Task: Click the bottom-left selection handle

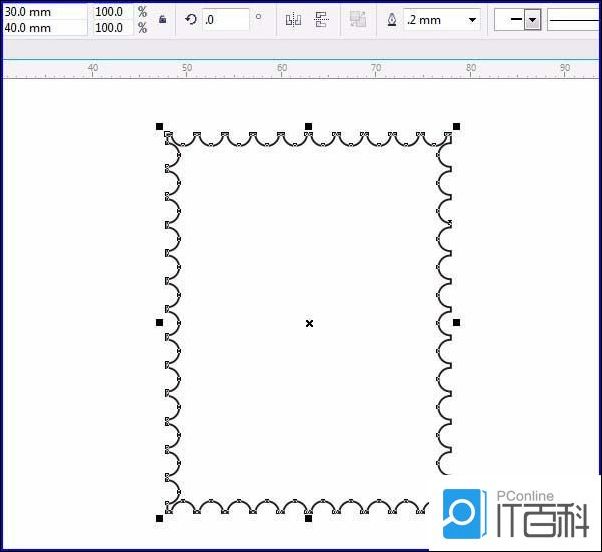Action: [159, 519]
